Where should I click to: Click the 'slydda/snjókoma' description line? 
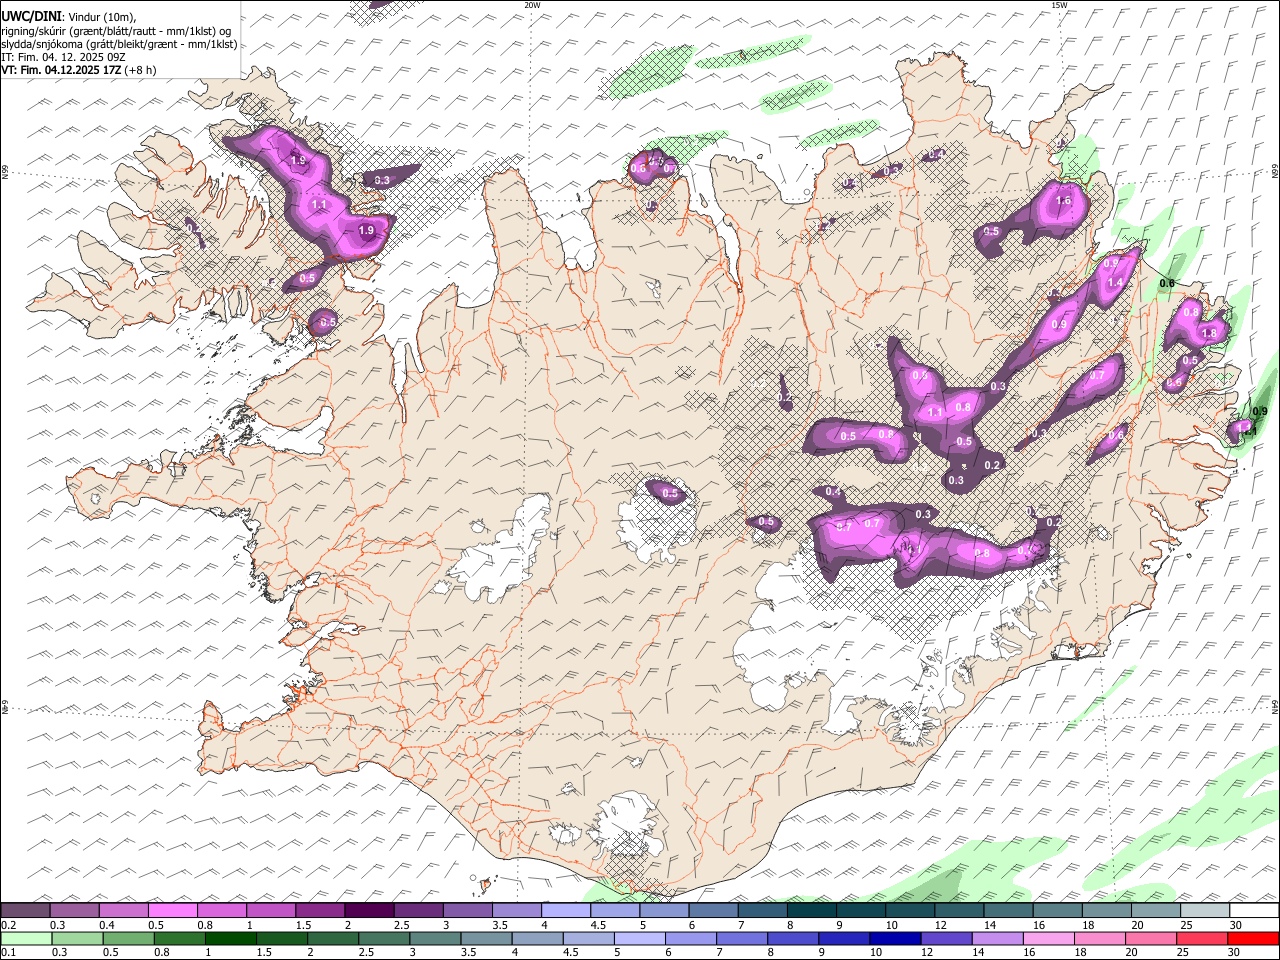[119, 44]
